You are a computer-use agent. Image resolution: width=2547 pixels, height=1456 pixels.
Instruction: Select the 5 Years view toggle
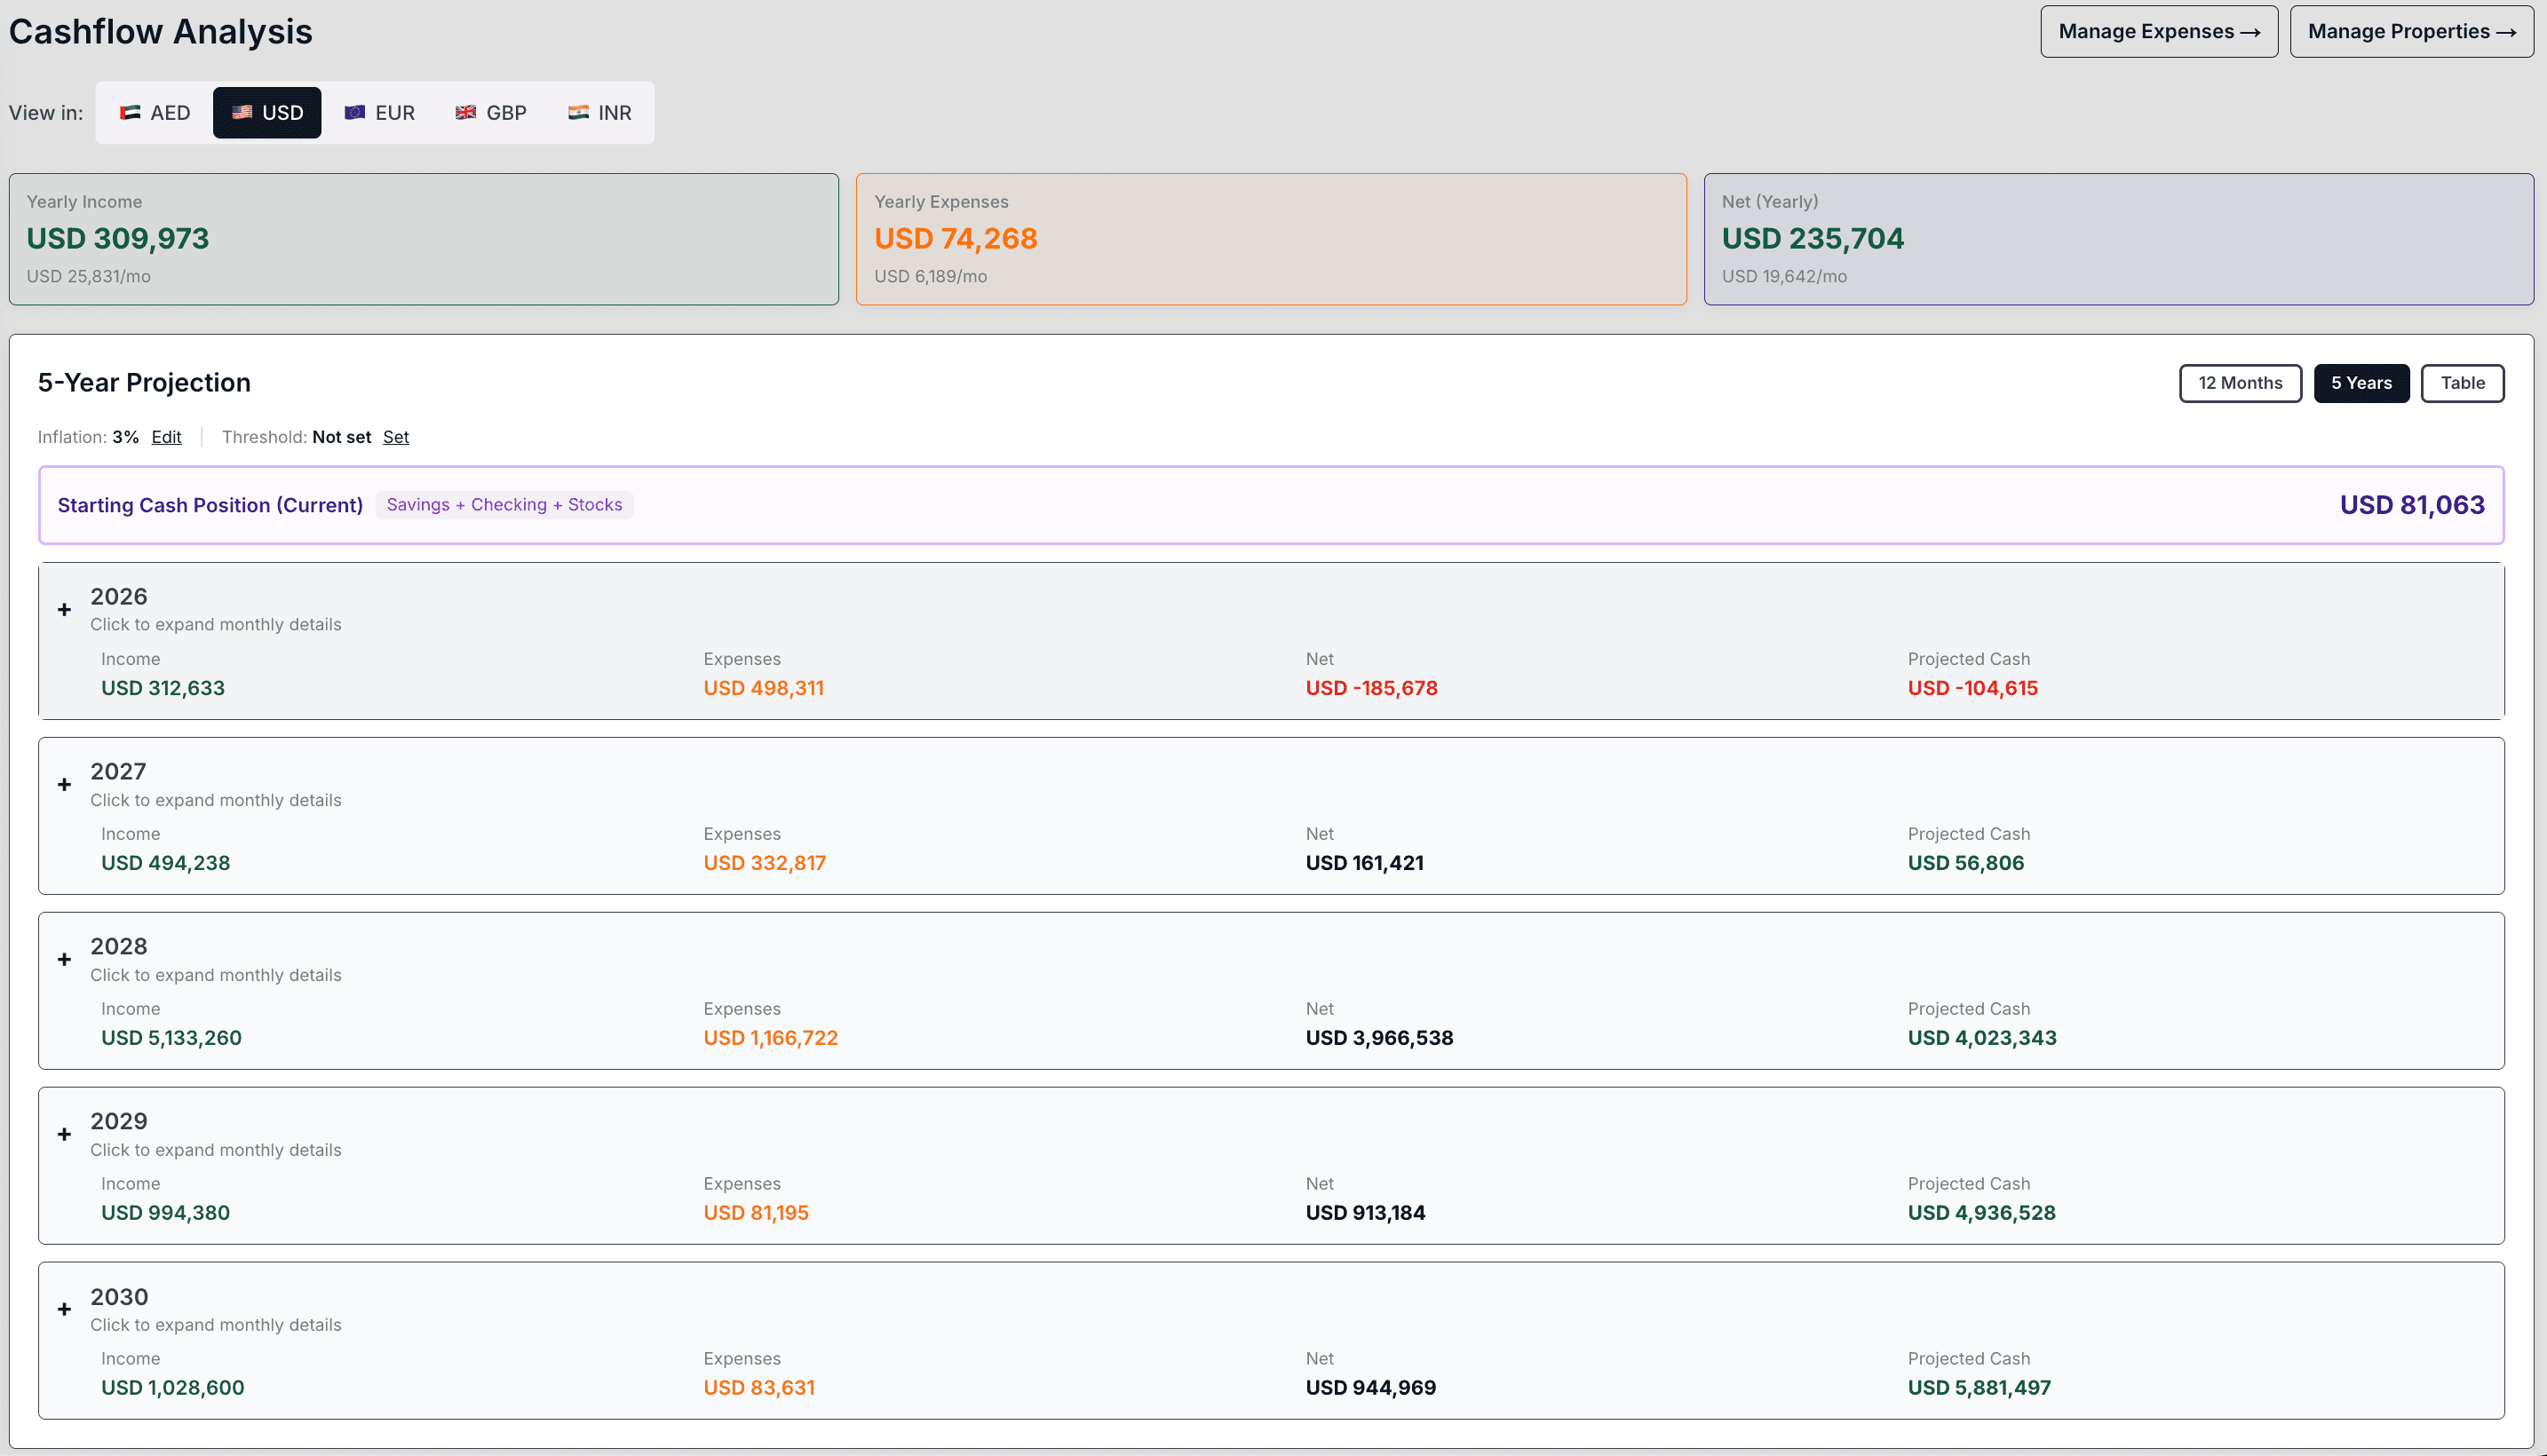(2361, 383)
